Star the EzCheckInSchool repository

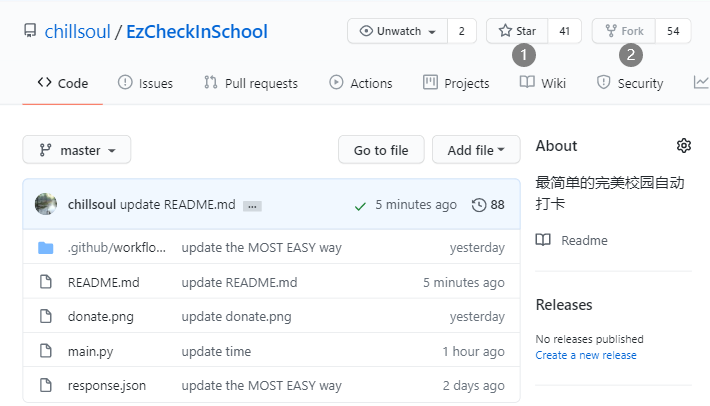[517, 31]
